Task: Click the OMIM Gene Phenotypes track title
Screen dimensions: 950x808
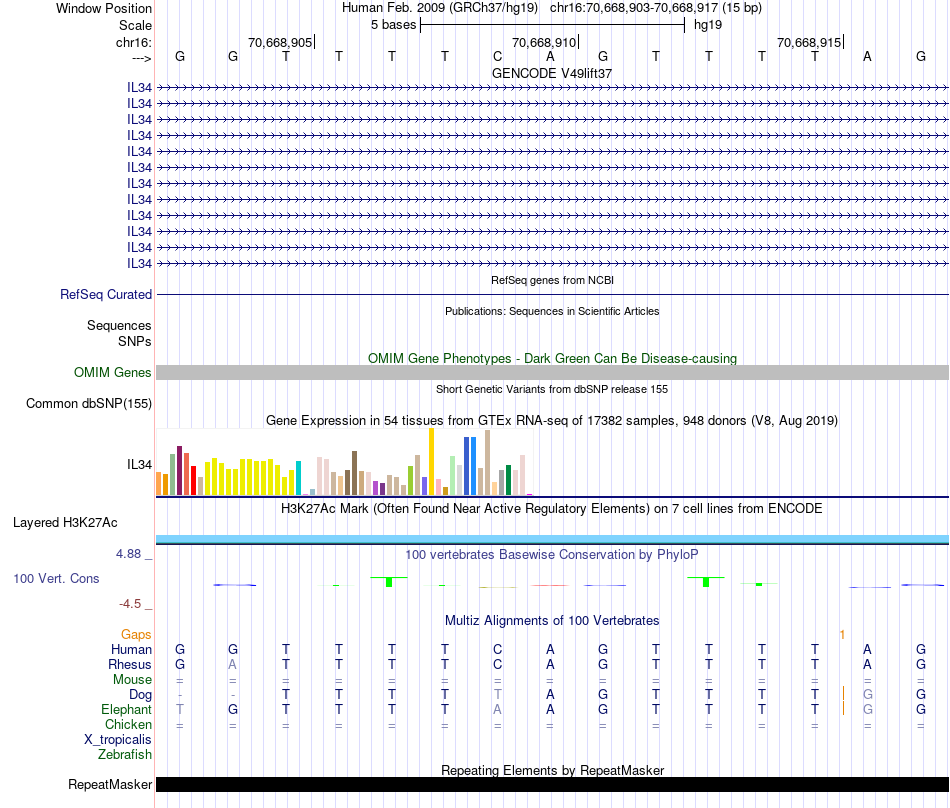Action: [552, 359]
